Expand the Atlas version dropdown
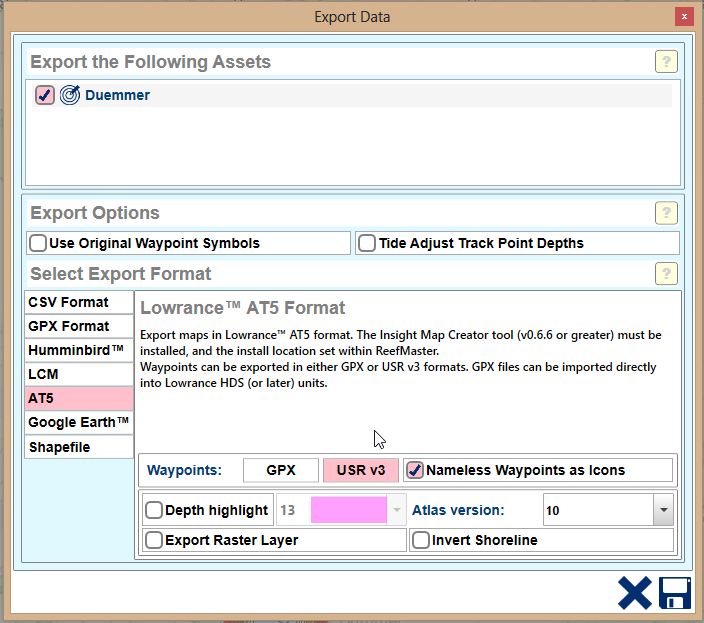The image size is (704, 623). pyautogui.click(x=663, y=510)
